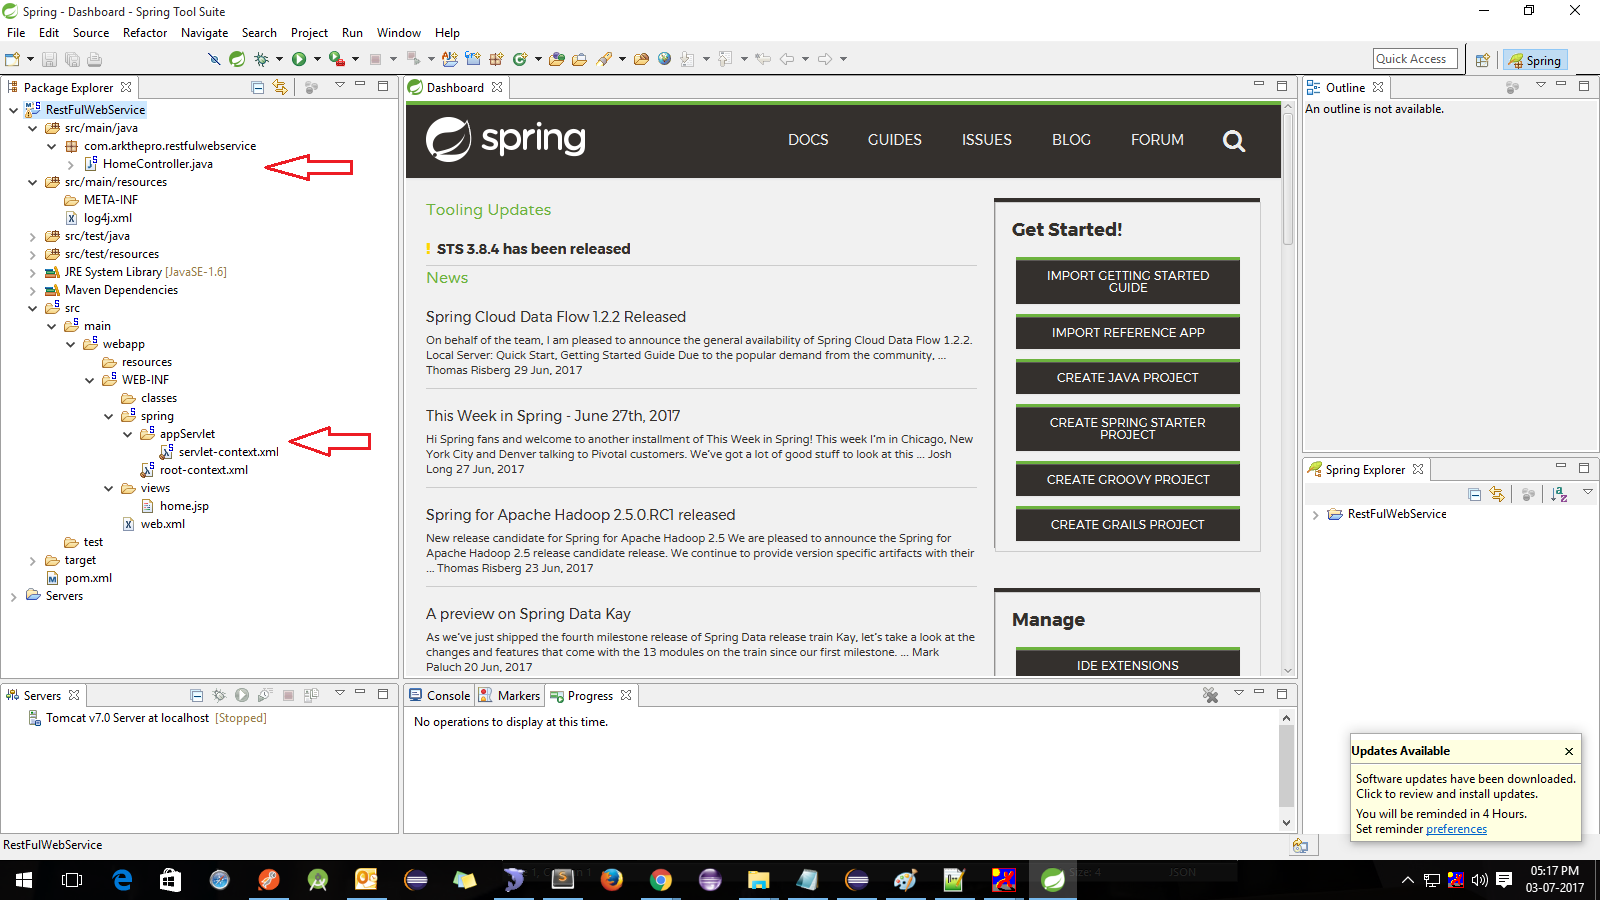Open the New Java Class wizard icon
The height and width of the screenshot is (900, 1600).
click(519, 58)
